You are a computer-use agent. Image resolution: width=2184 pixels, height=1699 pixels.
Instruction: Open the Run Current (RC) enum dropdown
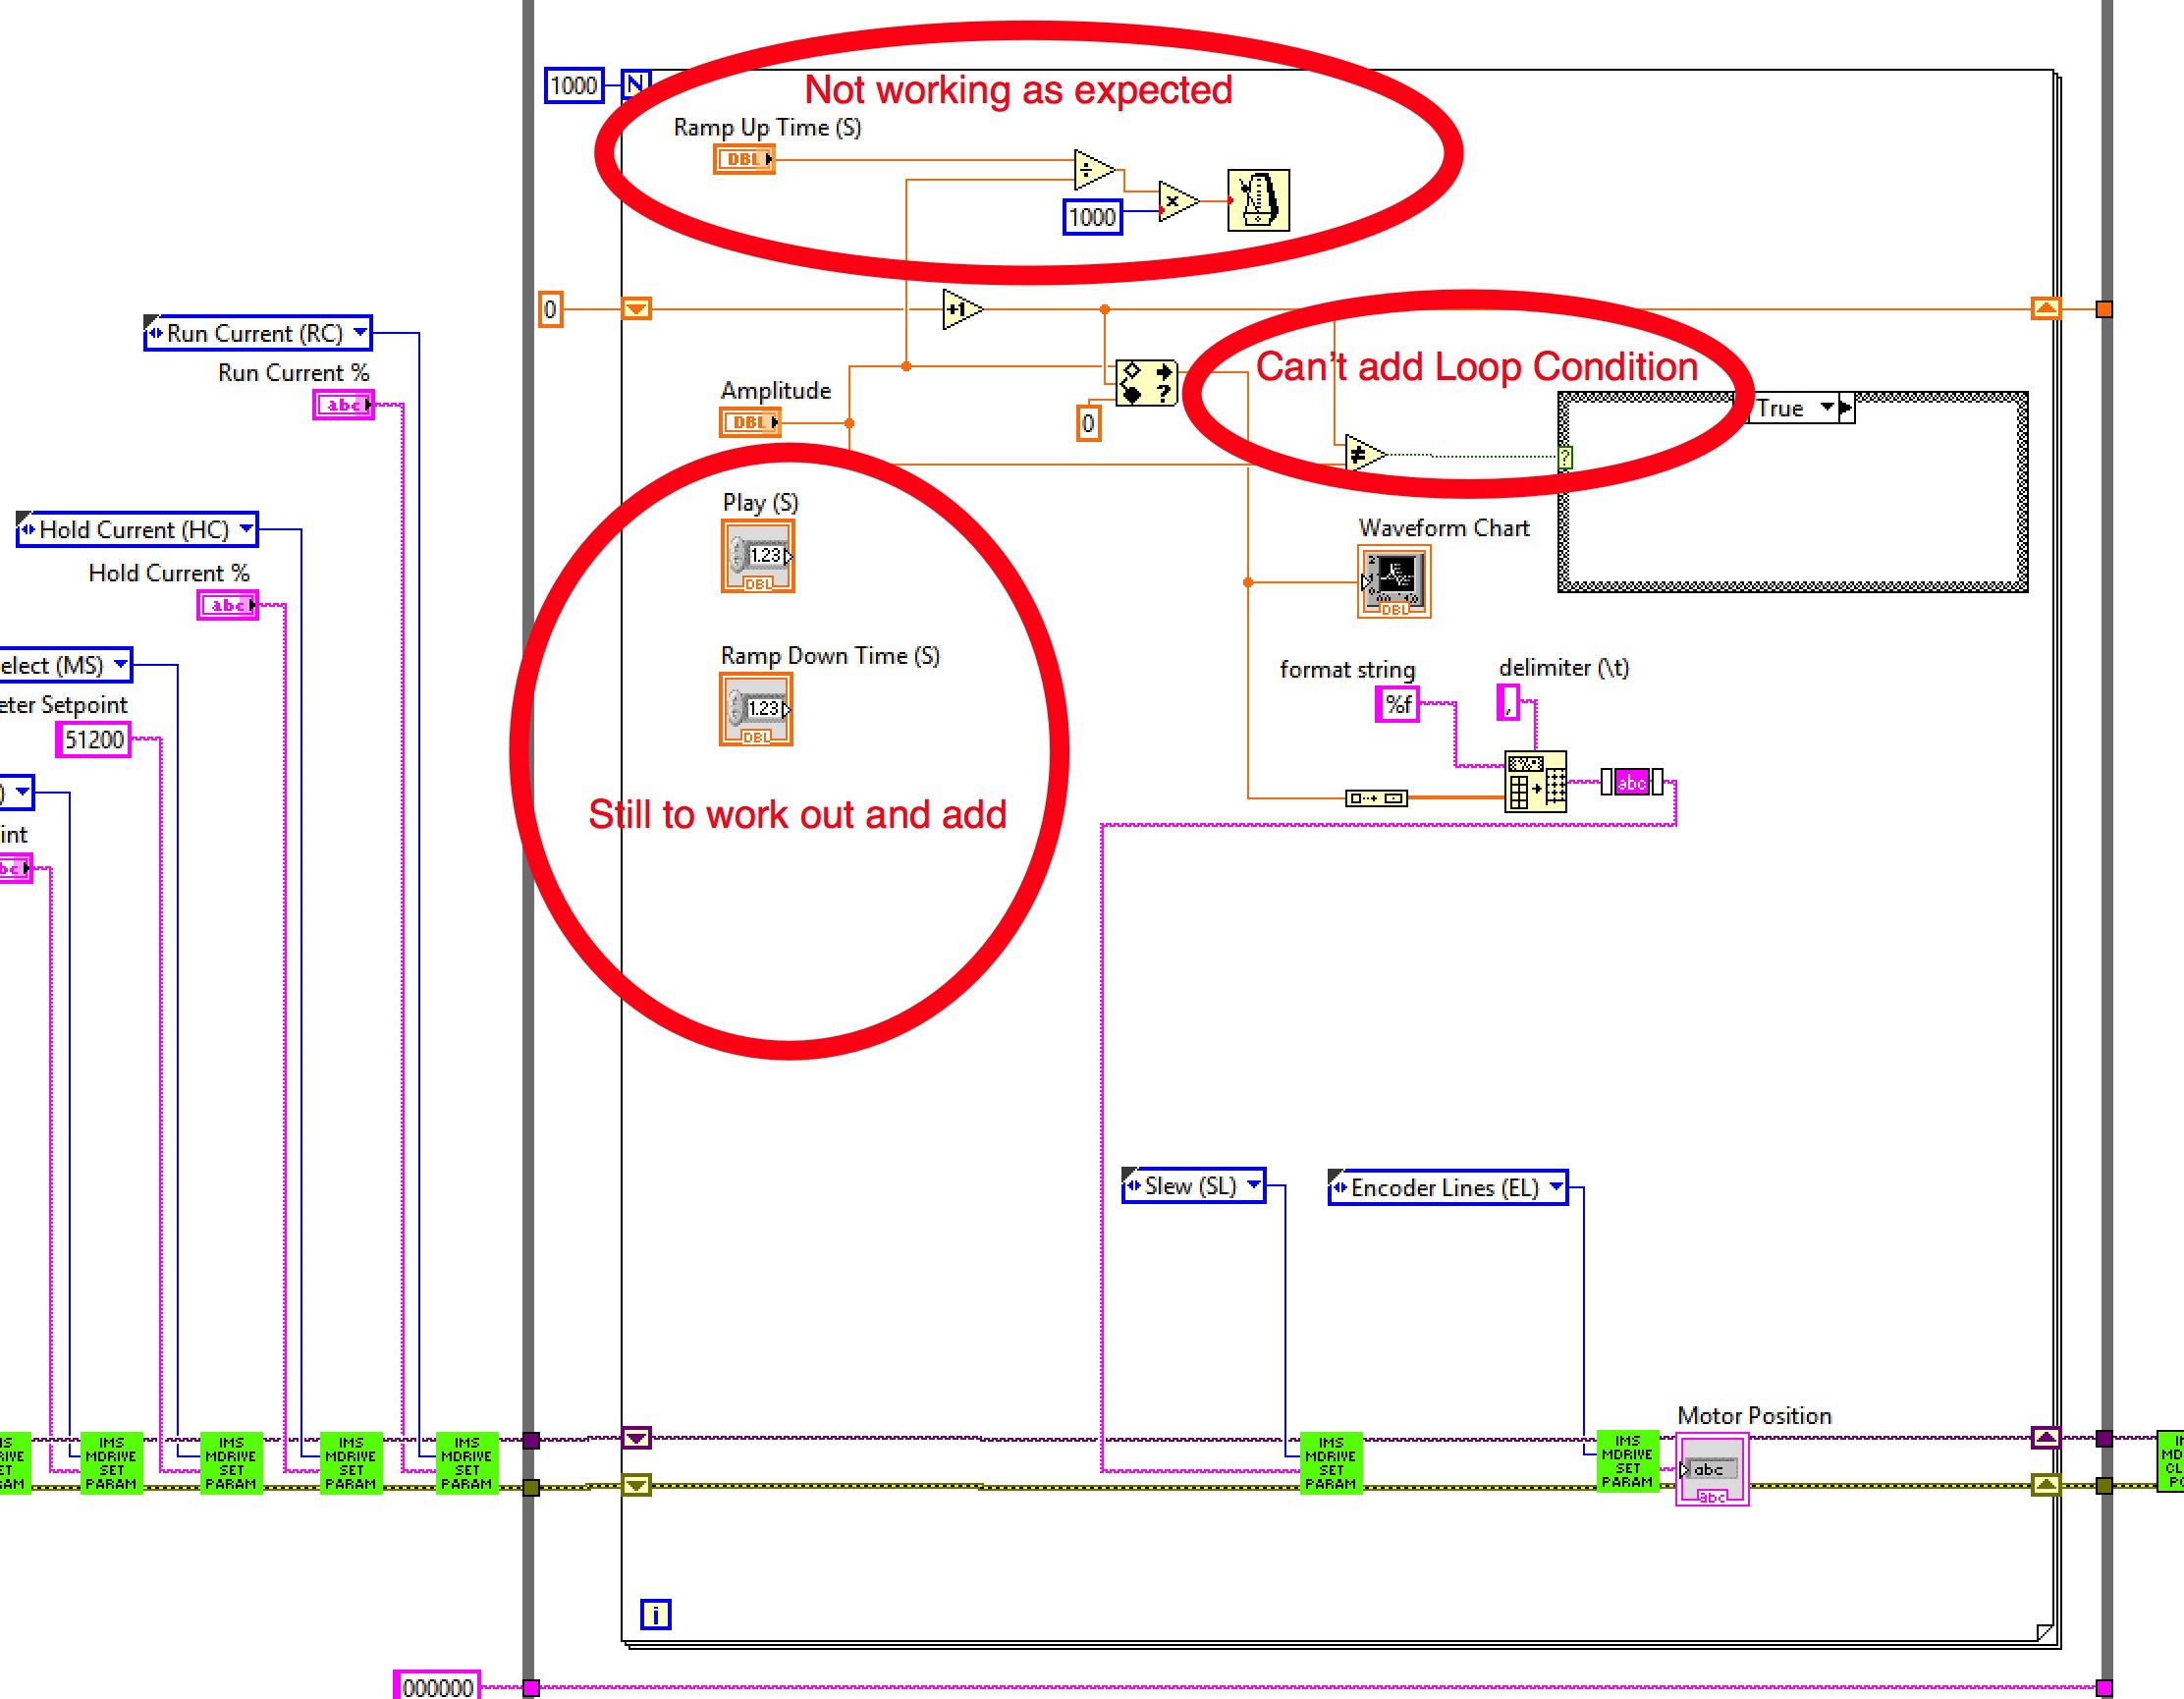tap(360, 333)
